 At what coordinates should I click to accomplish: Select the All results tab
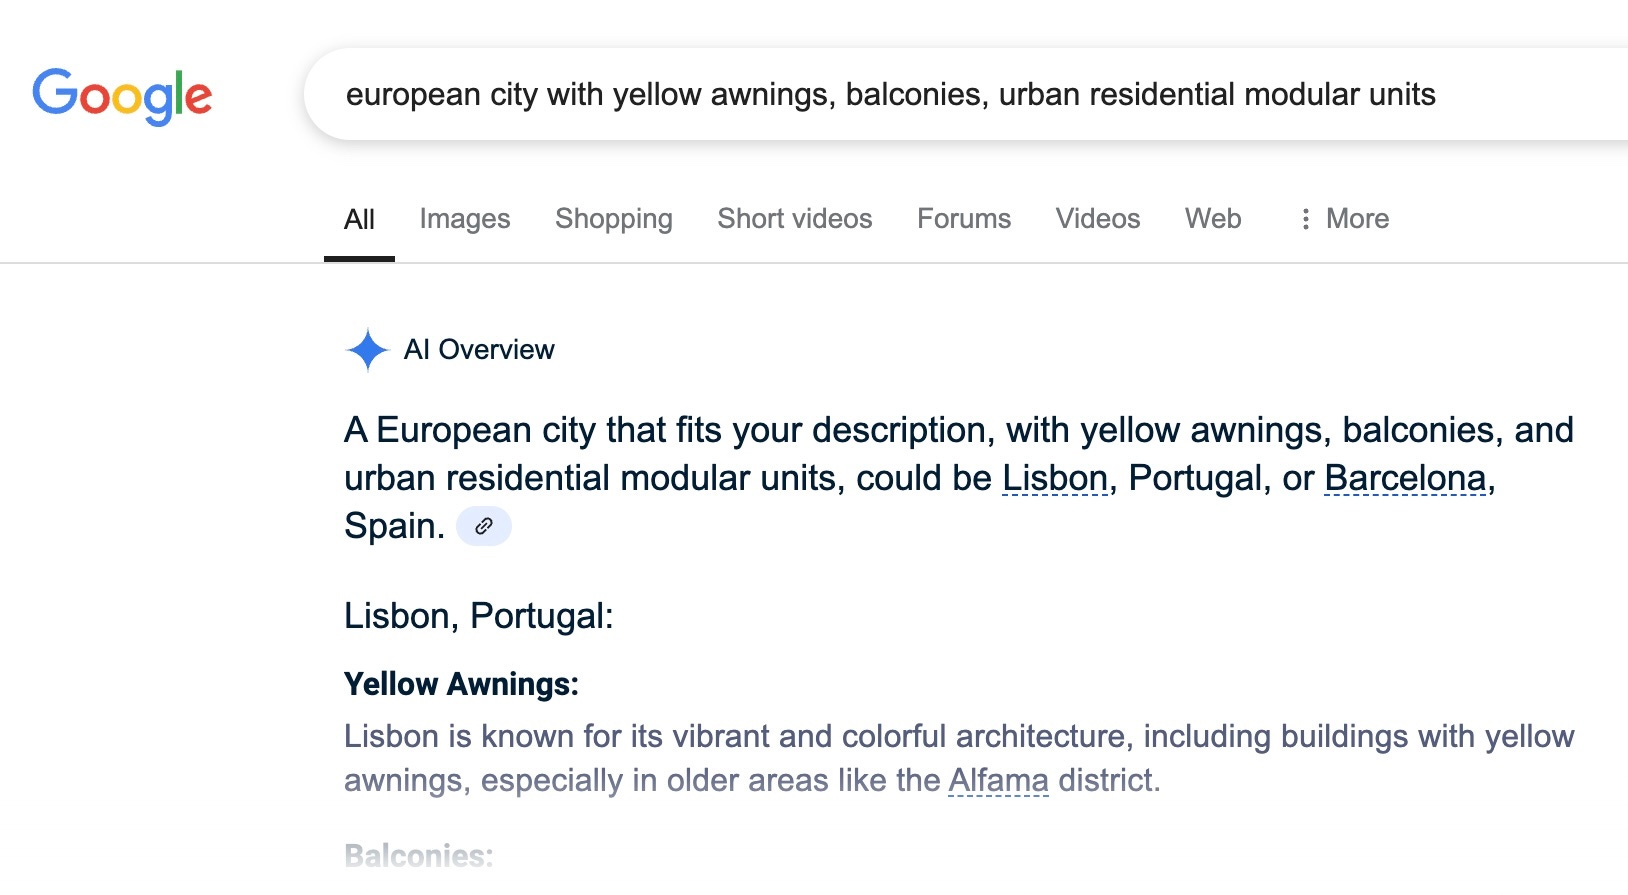(359, 220)
